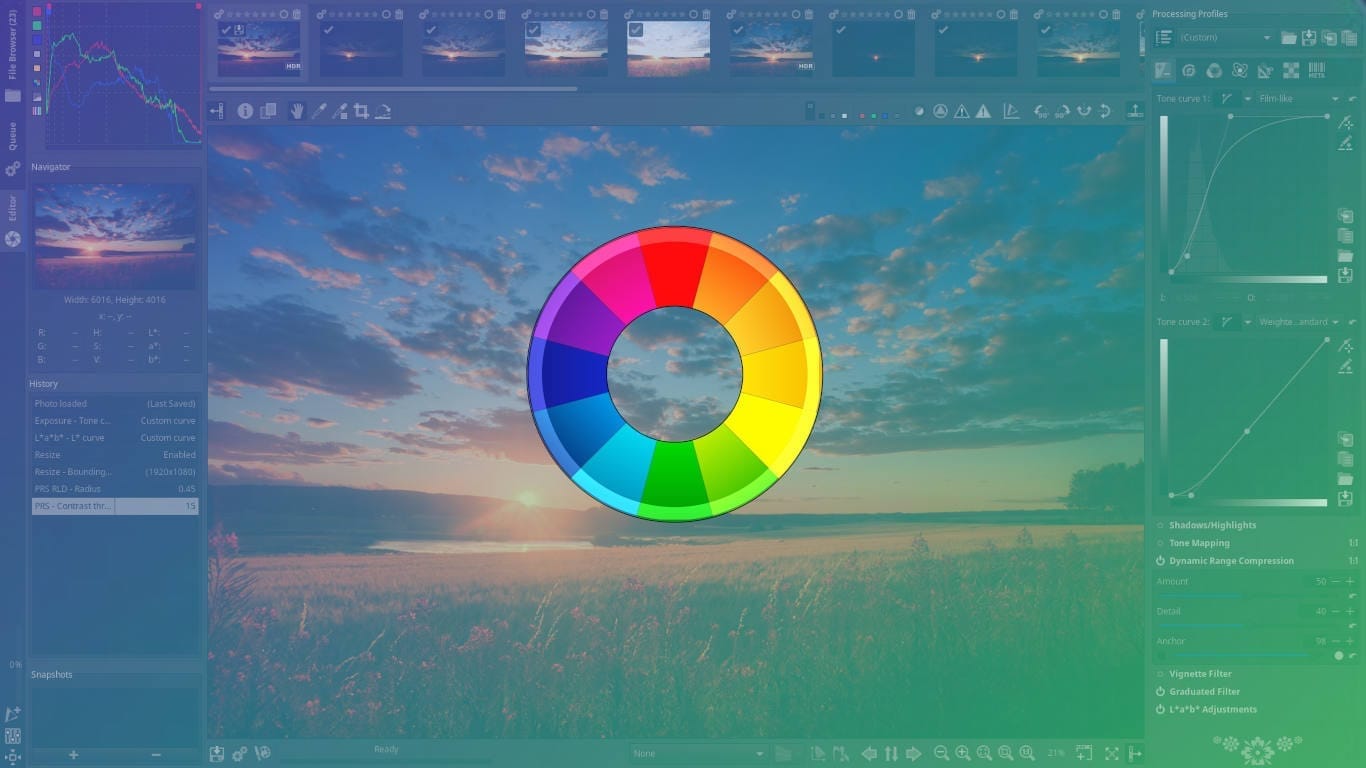Zoom in on the image preview
The height and width of the screenshot is (768, 1366).
pyautogui.click(x=963, y=752)
